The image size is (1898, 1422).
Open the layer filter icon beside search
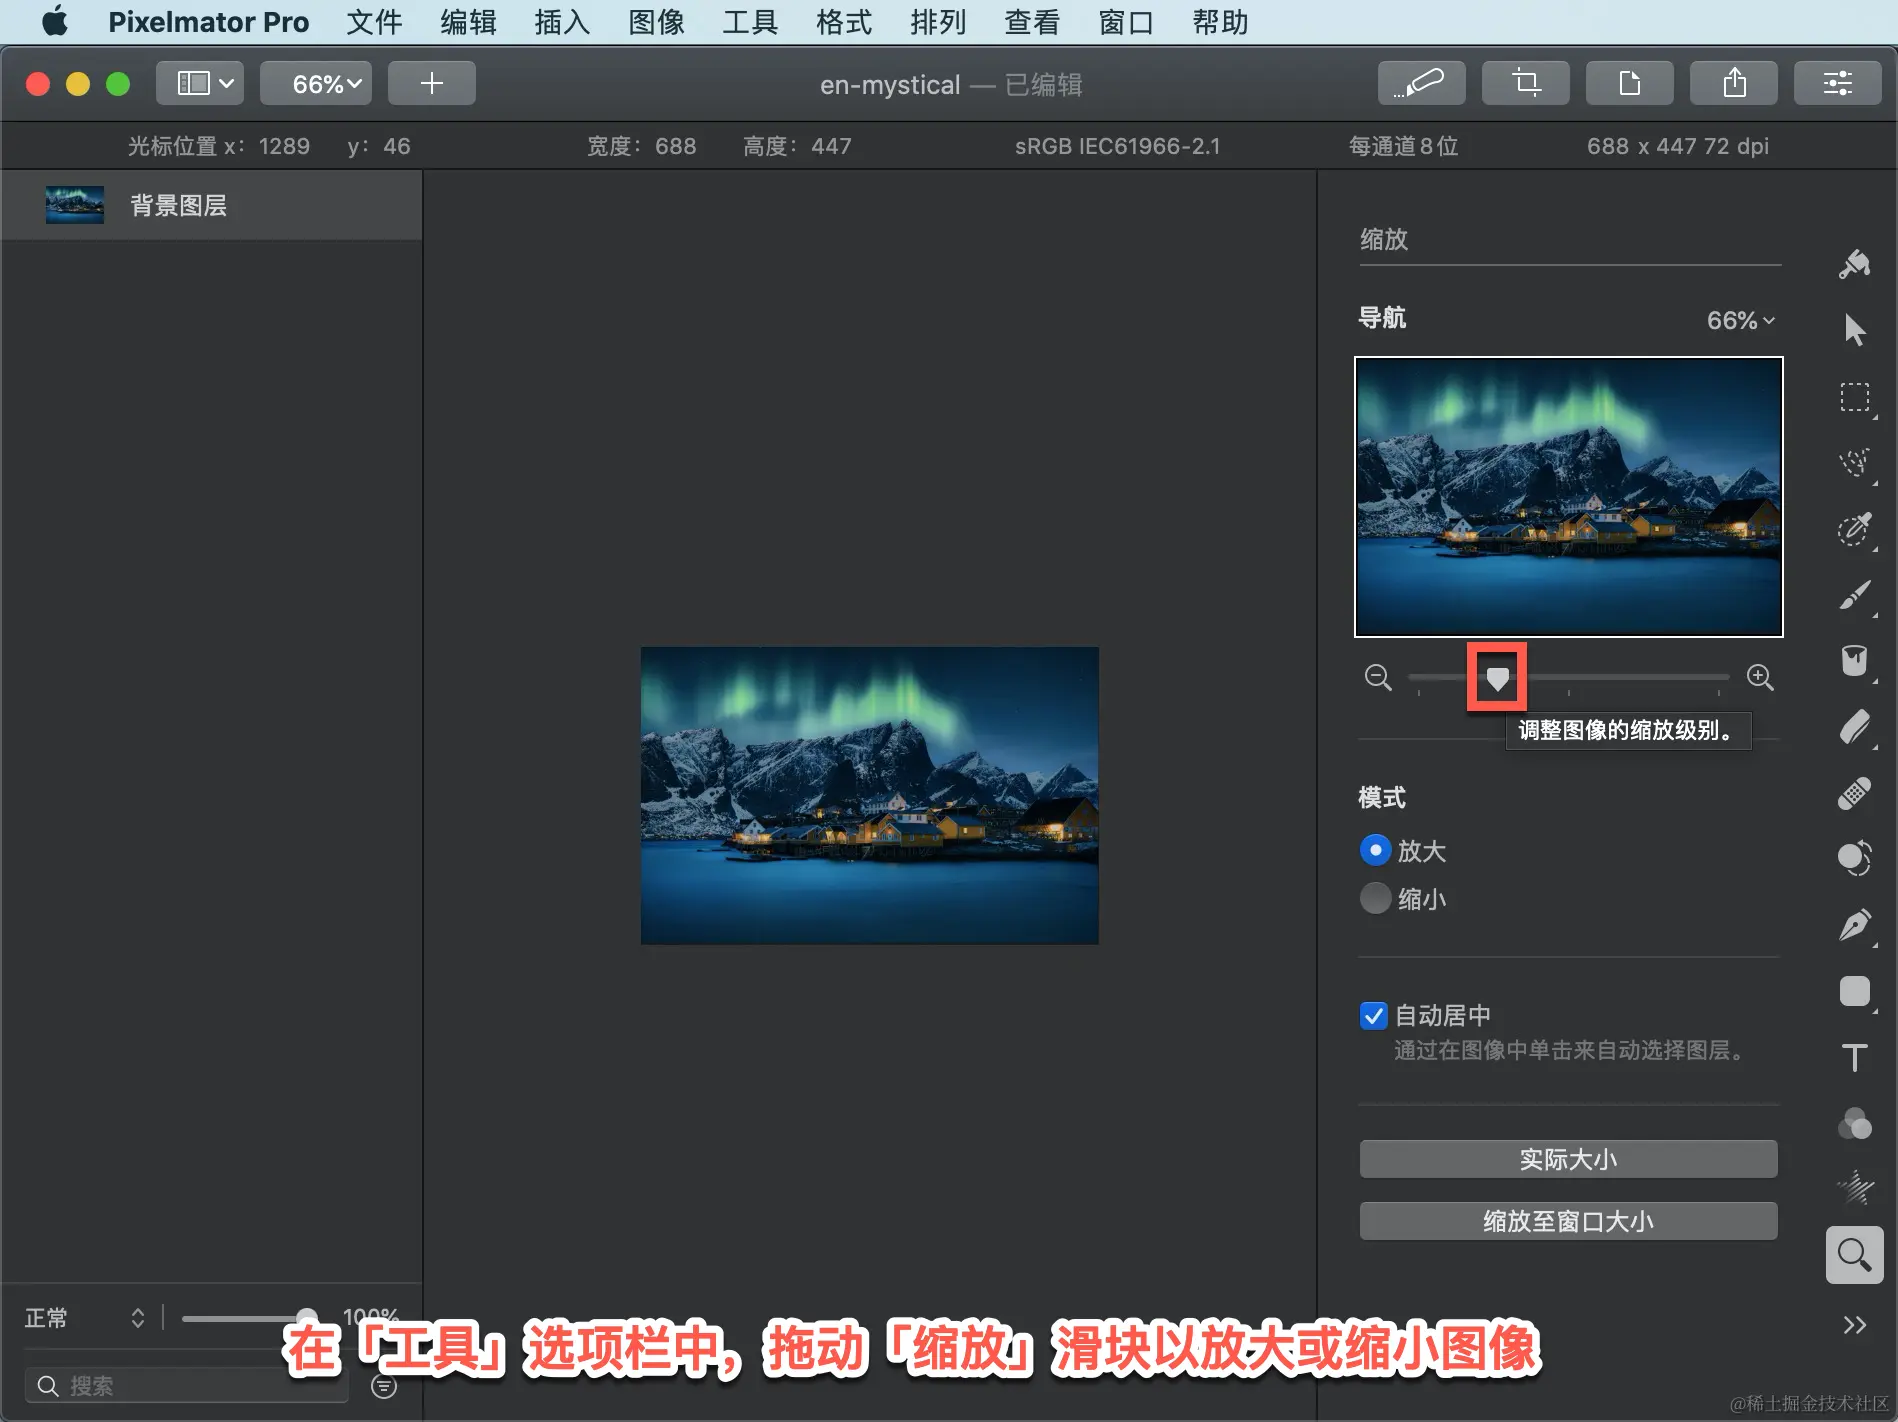pyautogui.click(x=384, y=1386)
